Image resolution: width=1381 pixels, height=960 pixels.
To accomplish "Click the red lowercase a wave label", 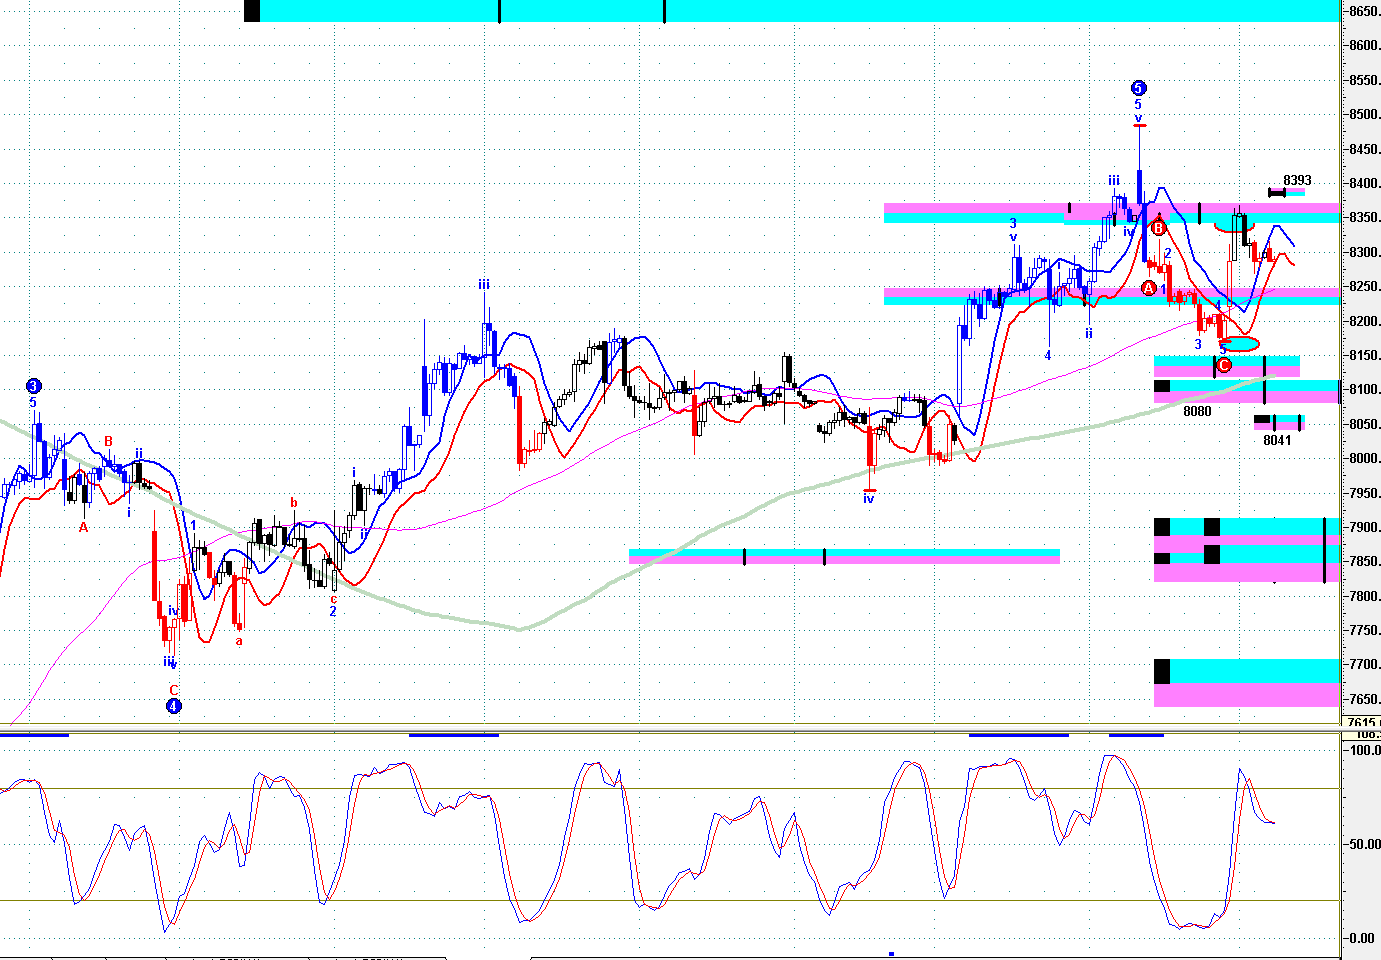I will coord(239,641).
